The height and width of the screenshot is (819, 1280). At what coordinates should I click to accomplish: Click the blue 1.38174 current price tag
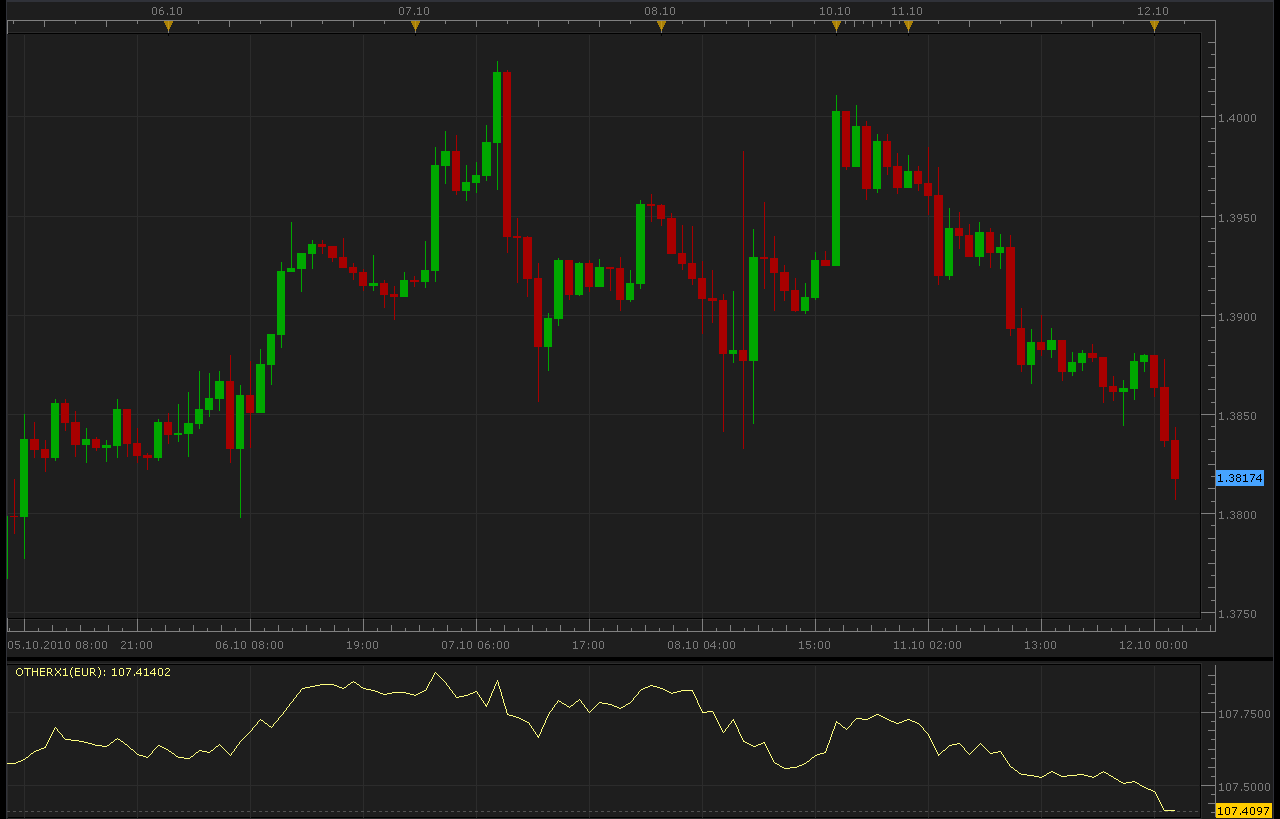1240,479
